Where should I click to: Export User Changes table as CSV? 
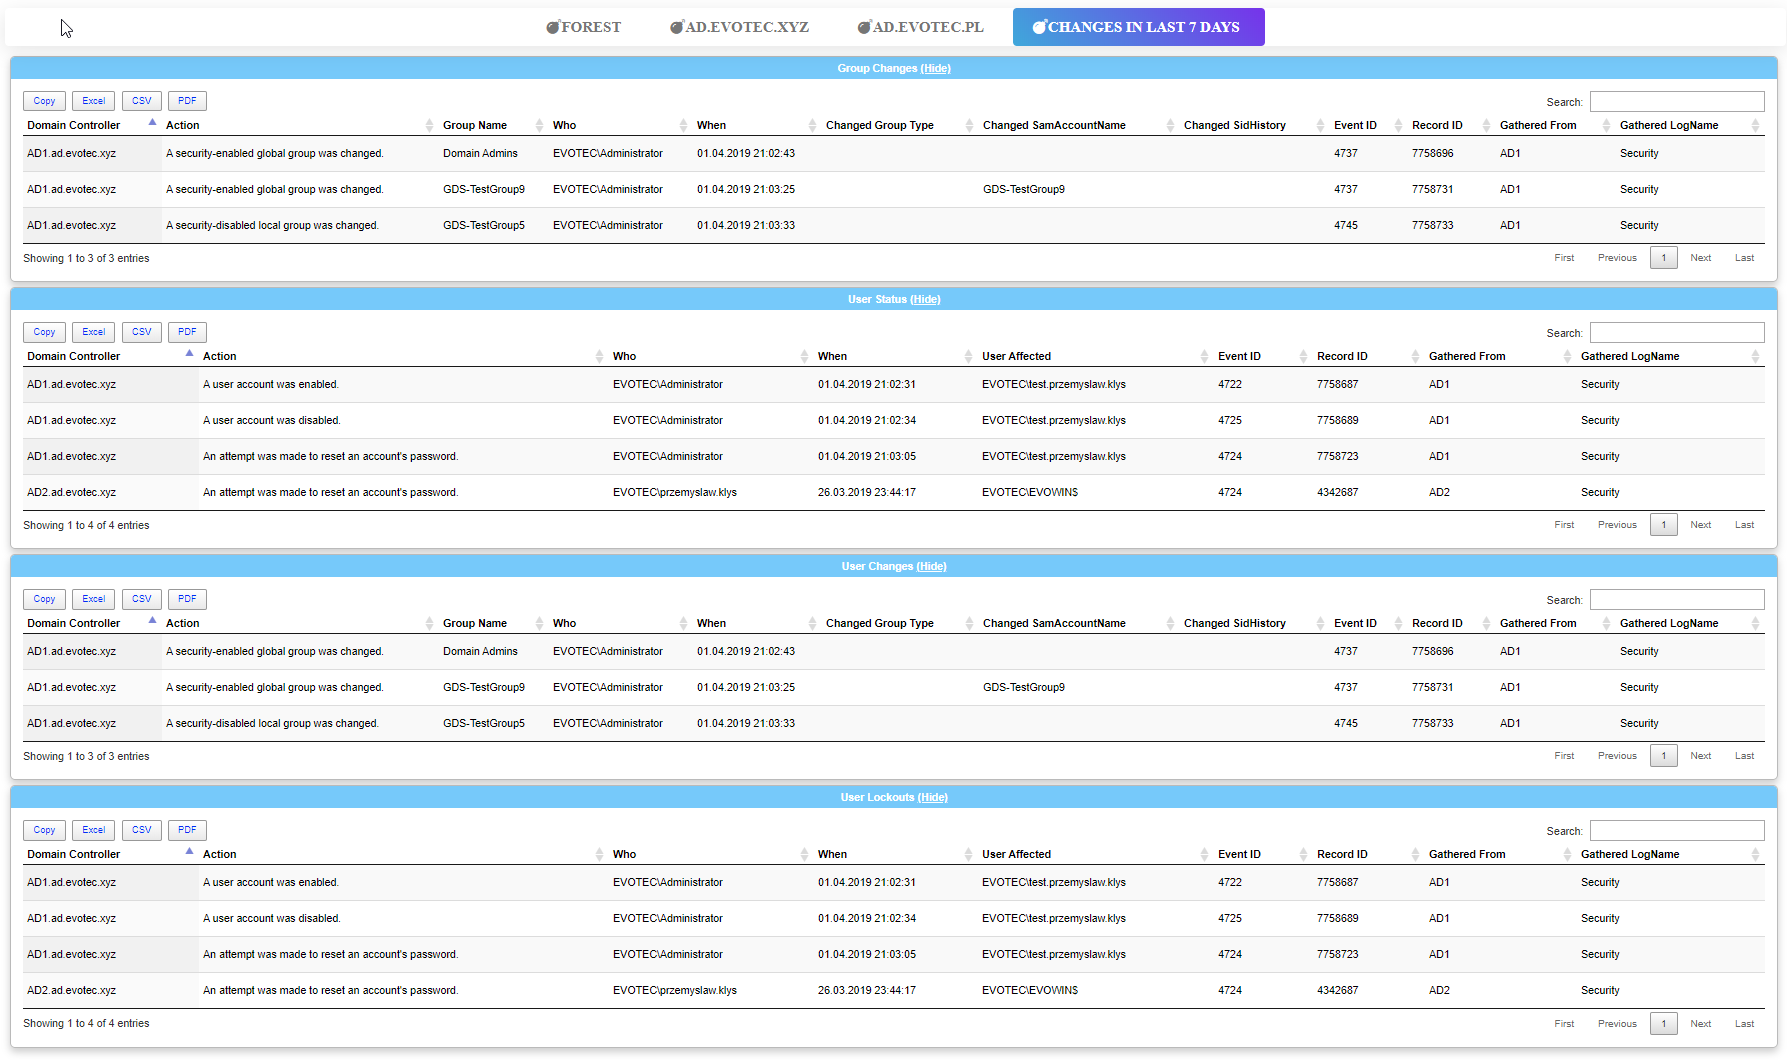point(141,599)
